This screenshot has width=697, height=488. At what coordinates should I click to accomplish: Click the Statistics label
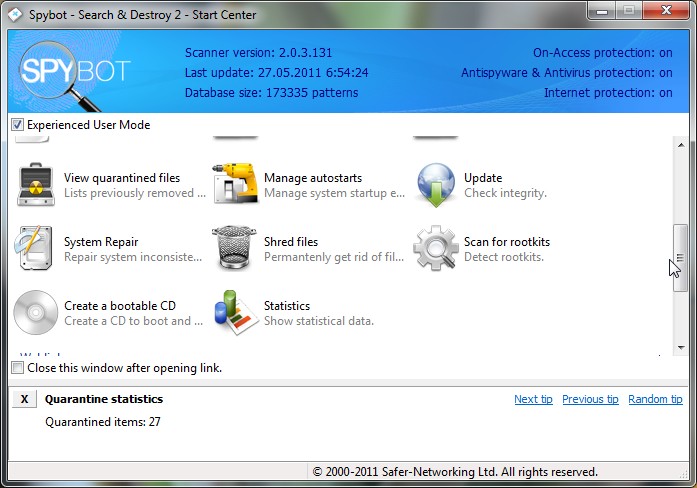pyautogui.click(x=287, y=306)
